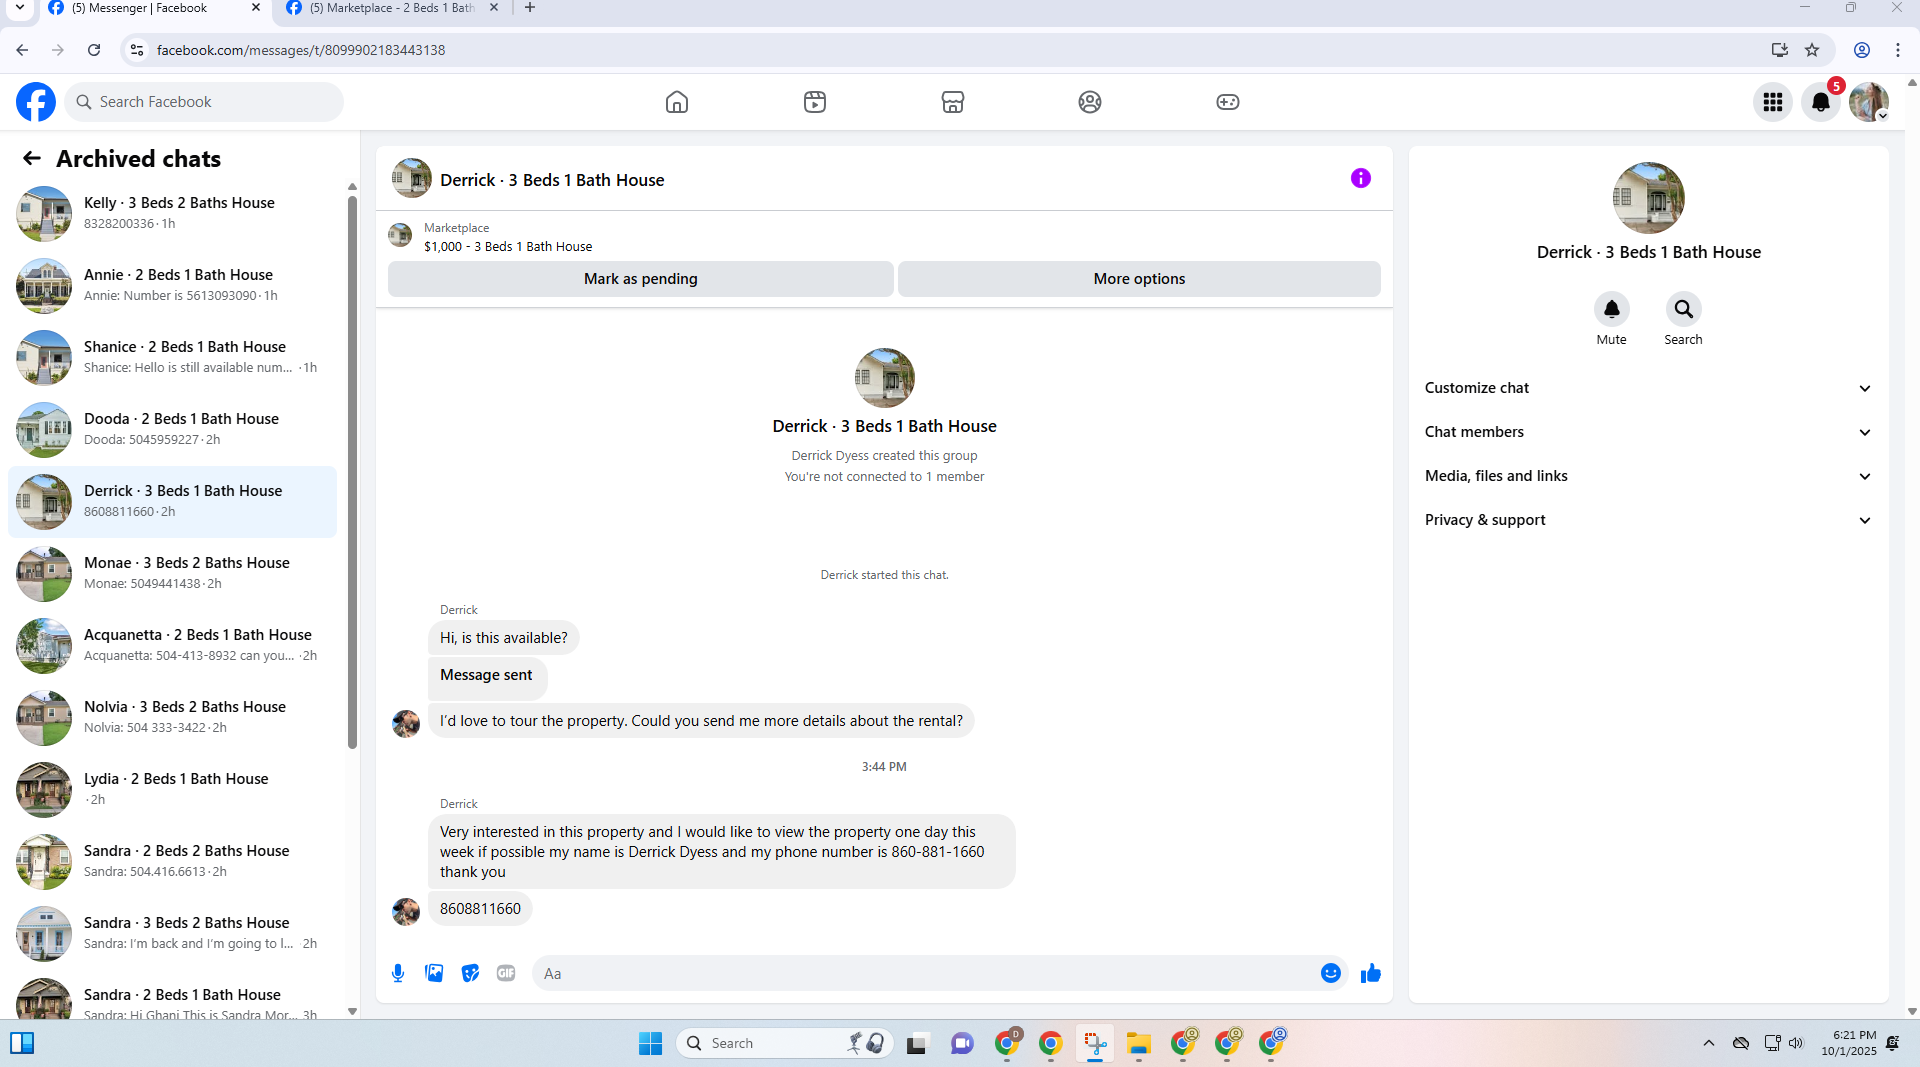Click the message 8608811660 bubble
Image resolution: width=1920 pixels, height=1067 pixels.
pyautogui.click(x=480, y=909)
